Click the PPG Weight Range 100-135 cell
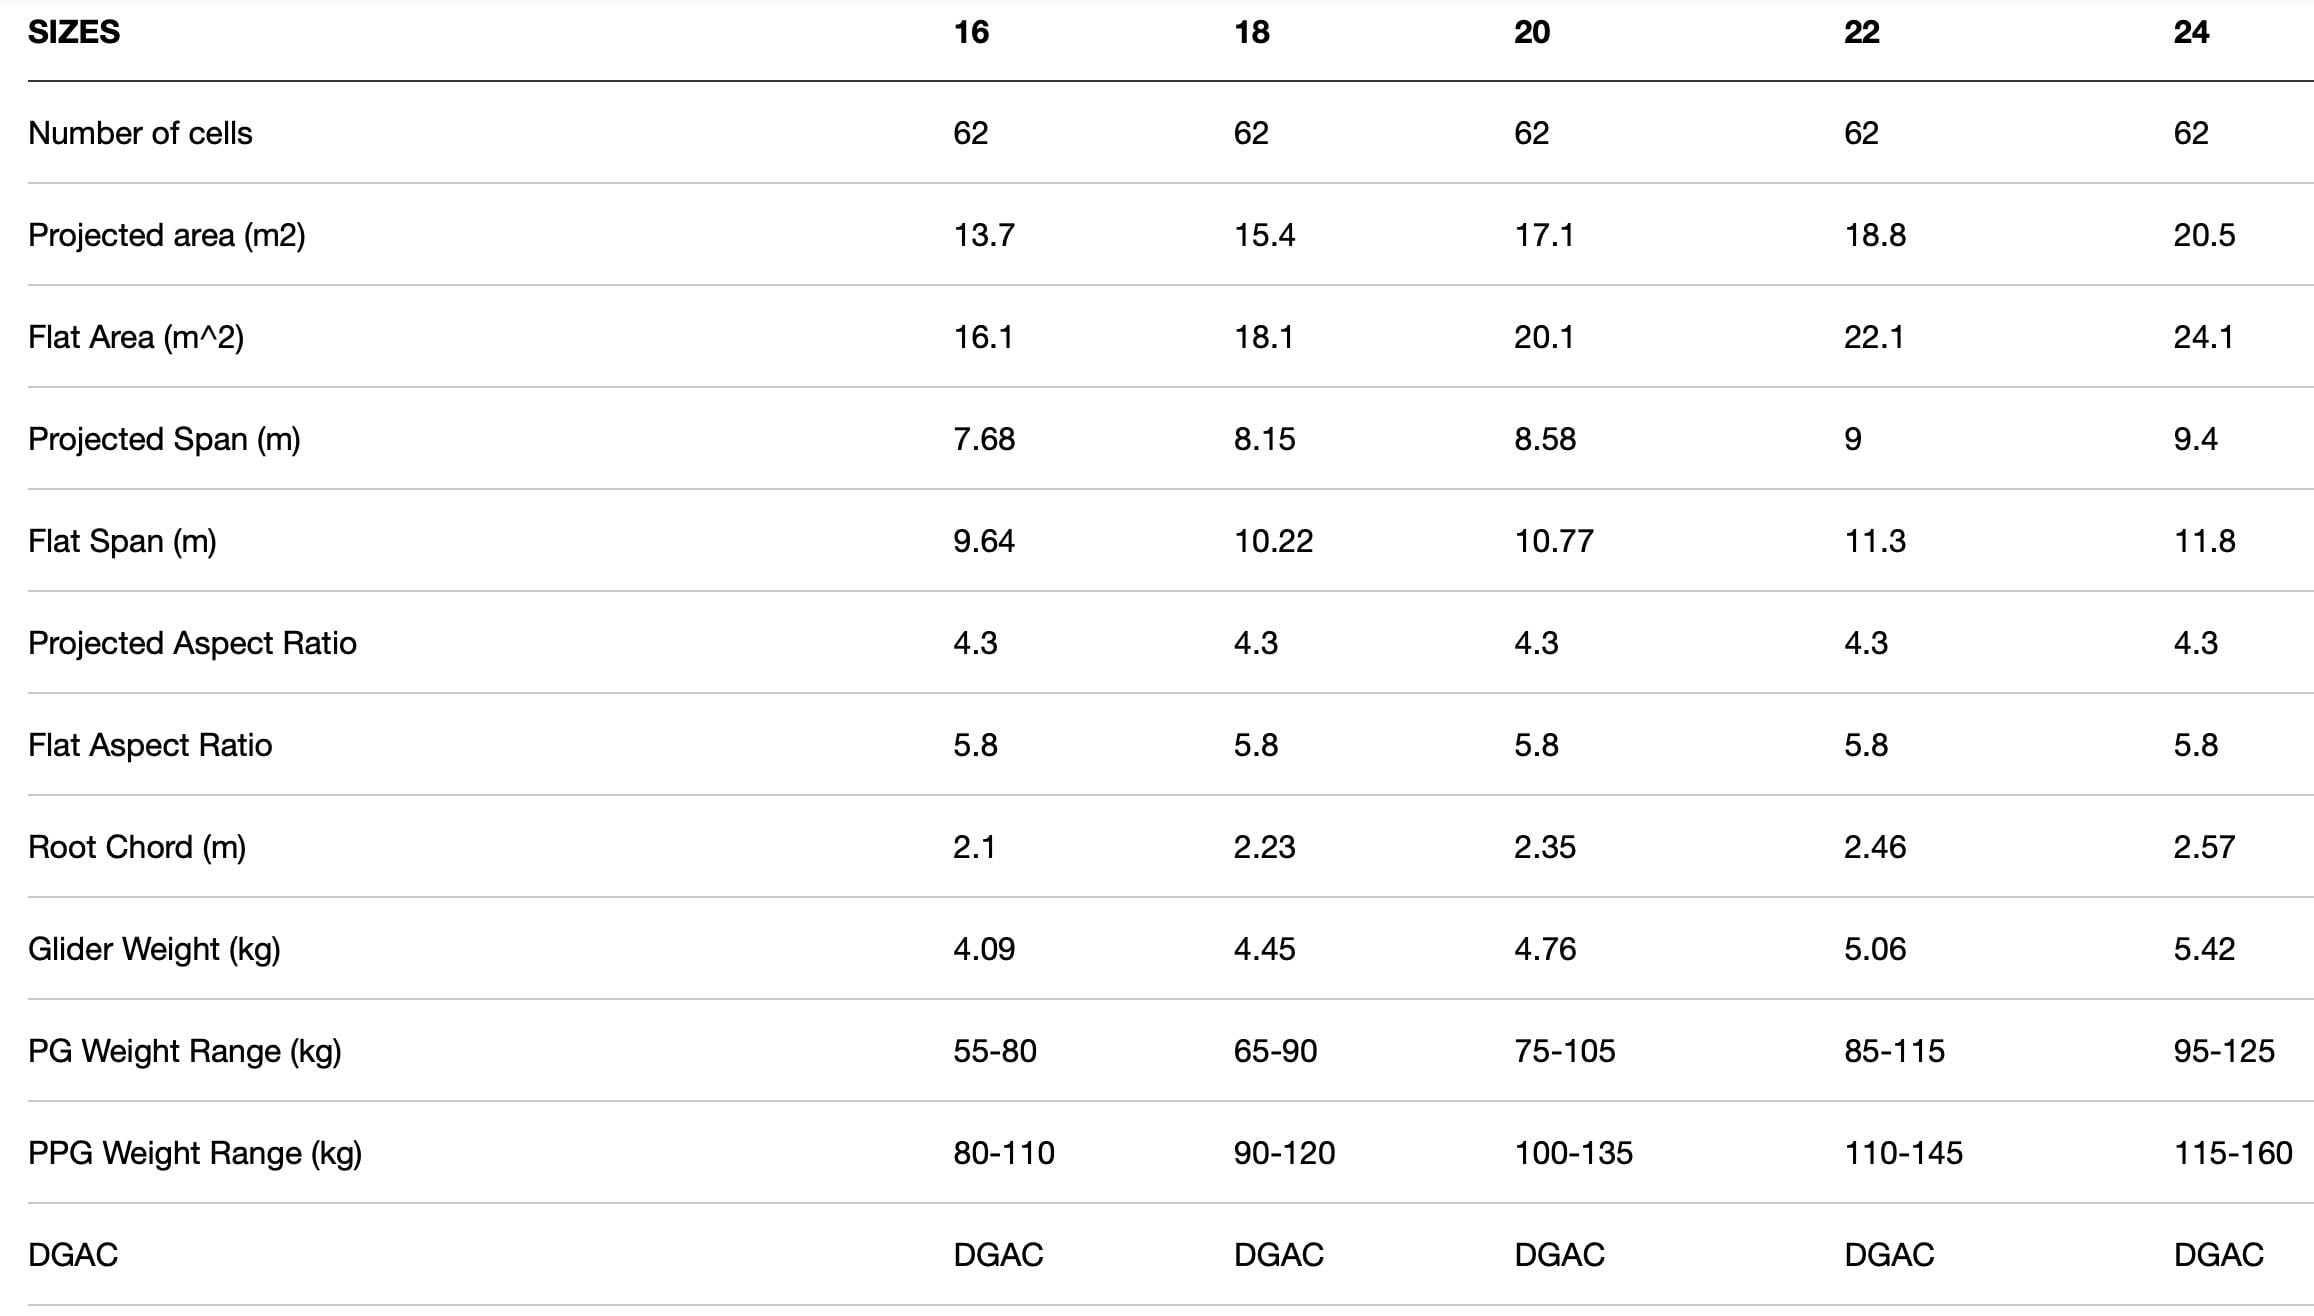 [1574, 1153]
